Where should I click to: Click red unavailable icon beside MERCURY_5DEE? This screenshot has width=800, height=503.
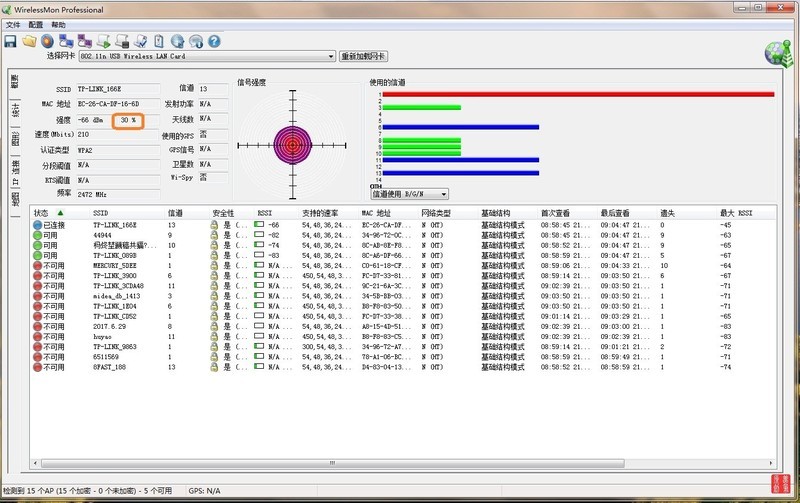tap(37, 265)
